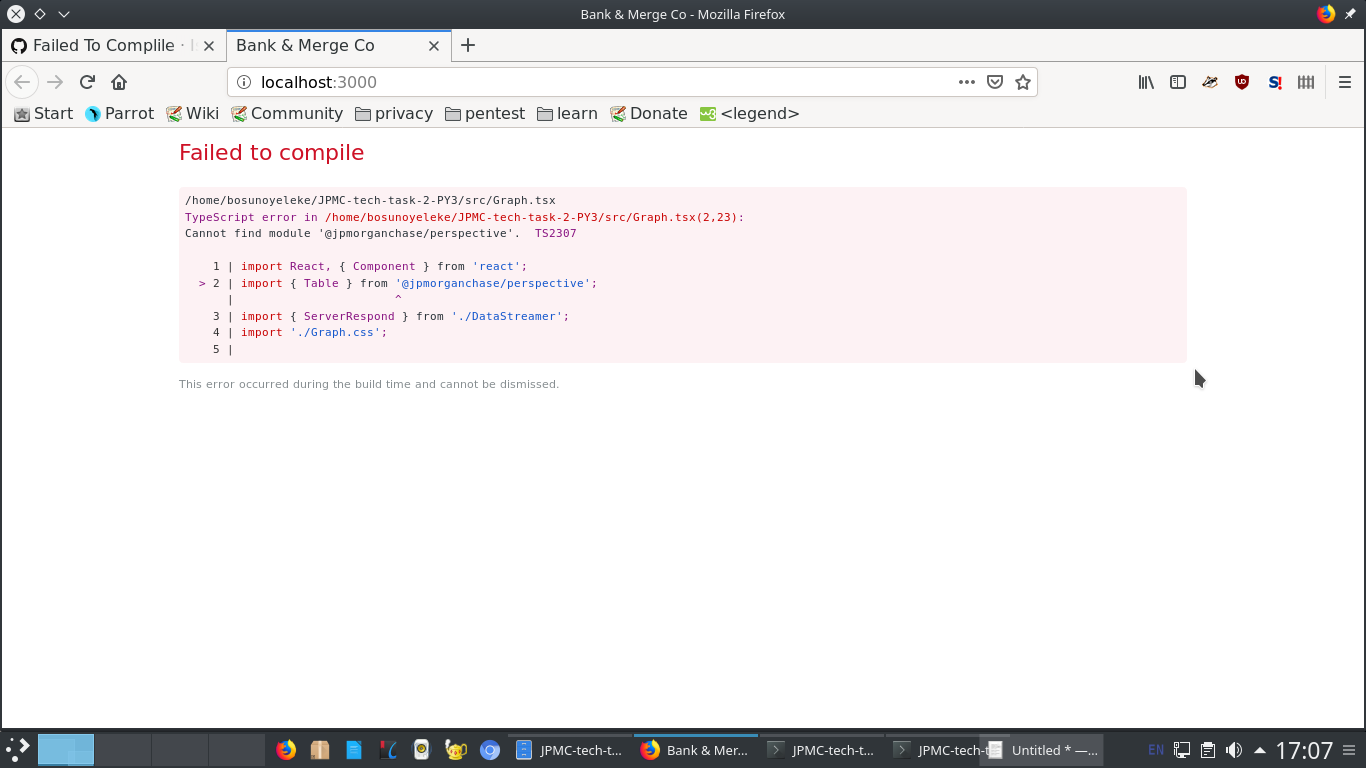
Task: Select the fence-style extension icon
Action: pyautogui.click(x=1306, y=82)
